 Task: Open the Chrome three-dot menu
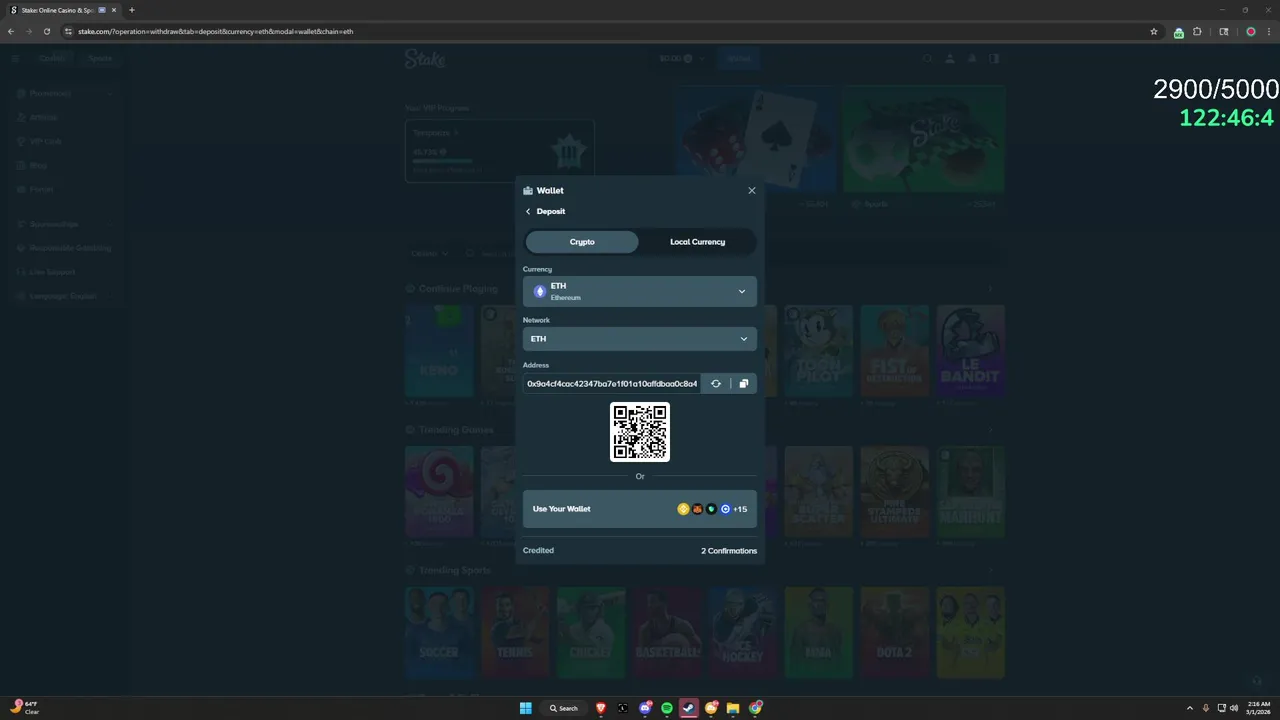click(1268, 31)
